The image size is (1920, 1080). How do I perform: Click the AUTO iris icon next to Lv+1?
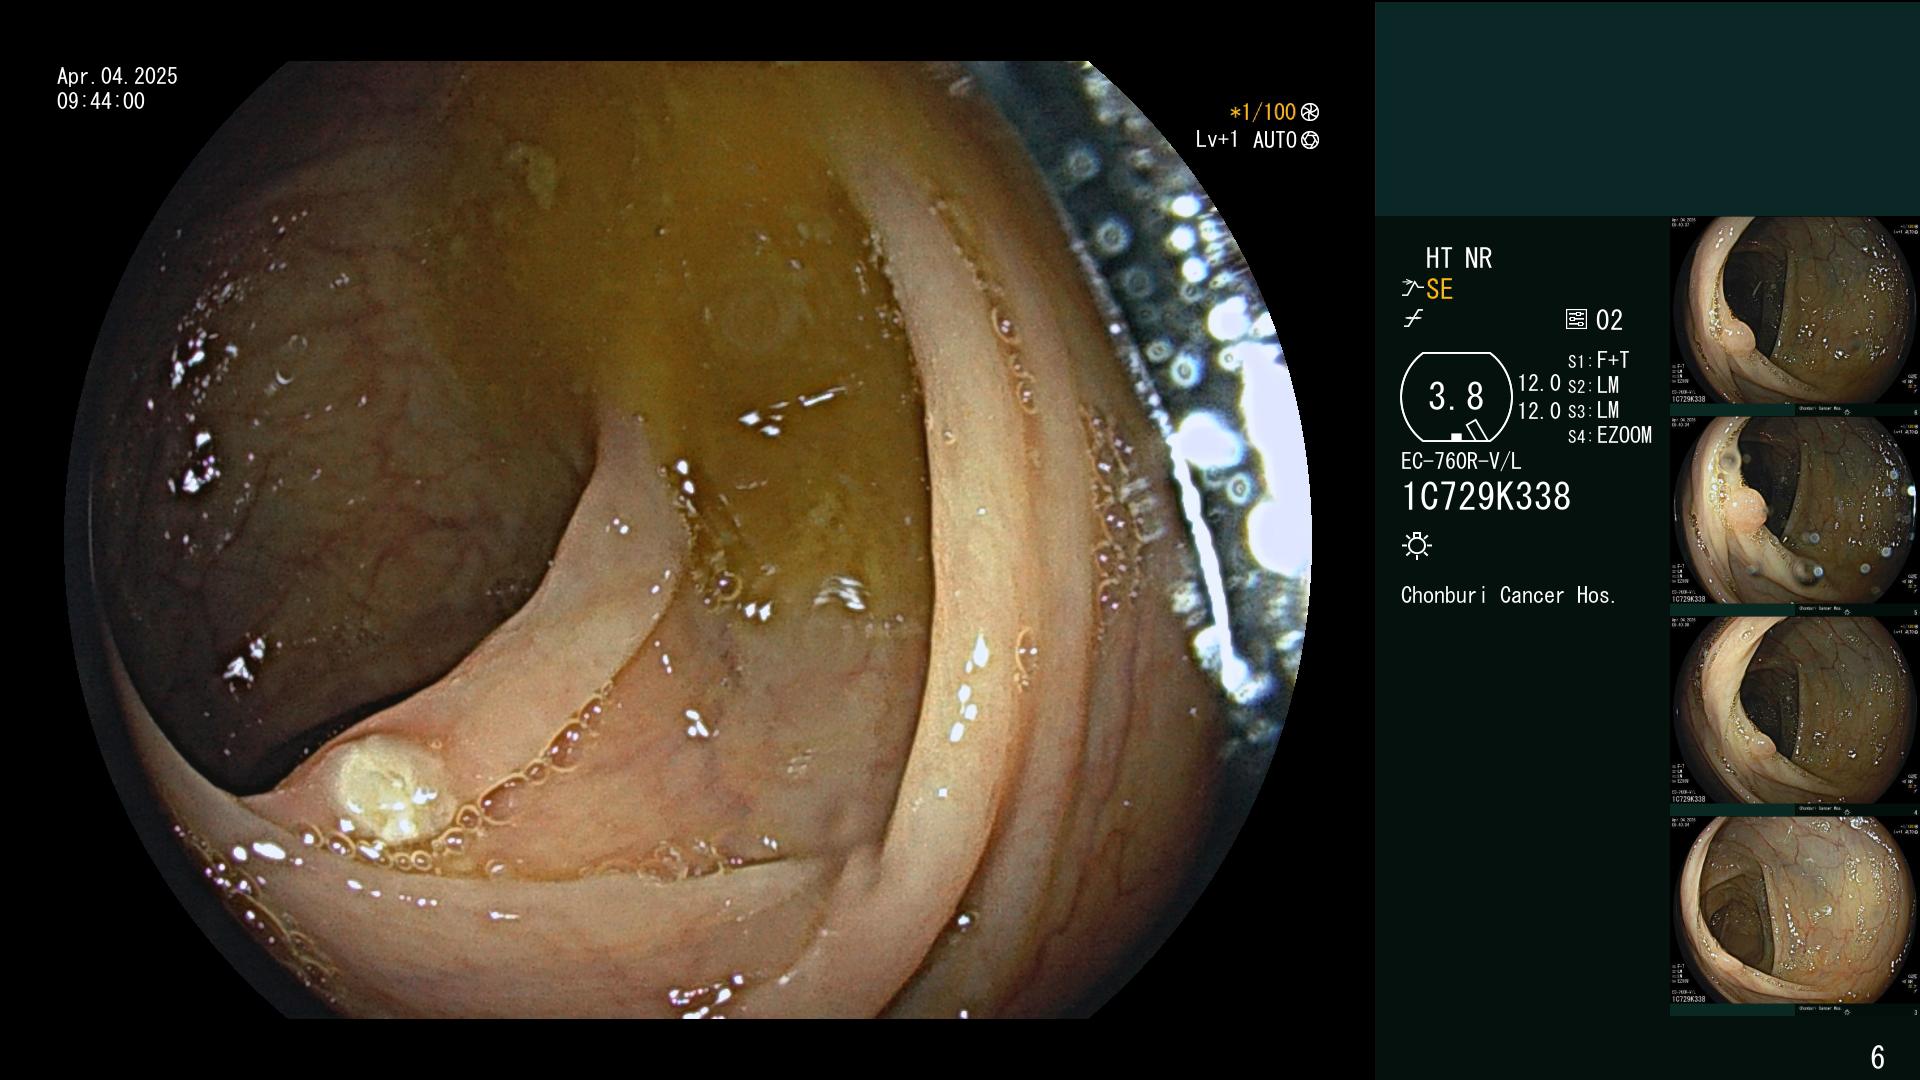click(x=1310, y=140)
